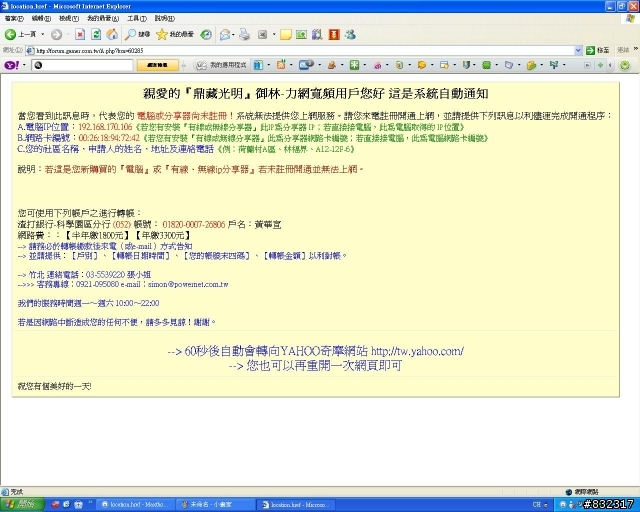Open the History clock icon
This screenshot has width=640, height=512.
tap(206, 35)
